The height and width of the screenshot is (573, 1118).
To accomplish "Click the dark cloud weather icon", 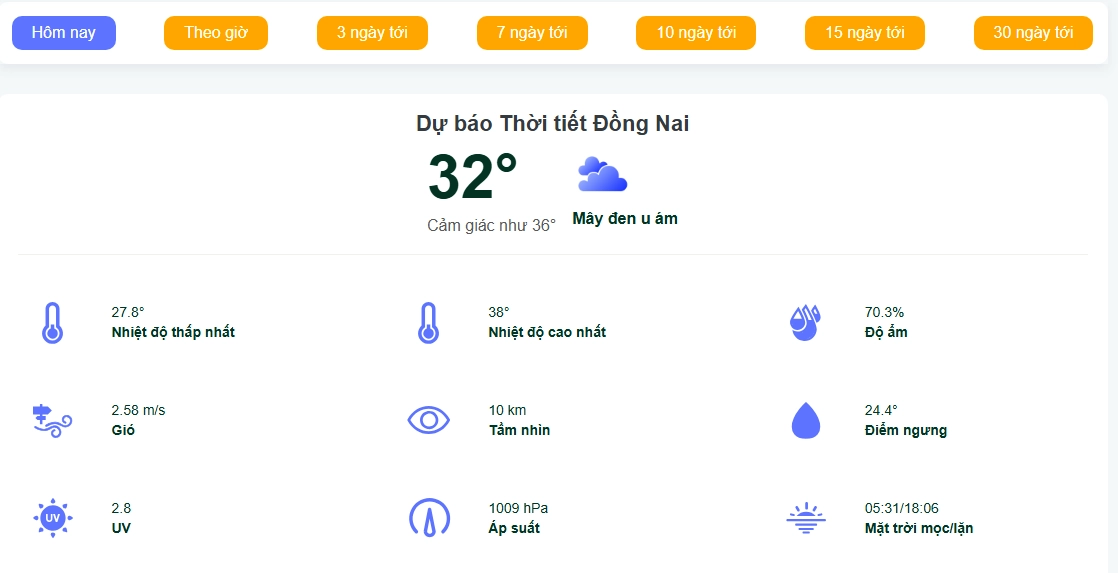I will pos(602,175).
